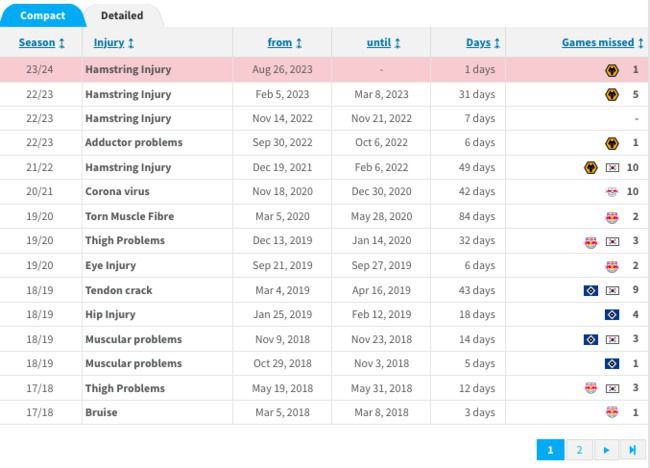This screenshot has width=650, height=468.
Task: Sort the table by Season column
Action: tap(42, 43)
